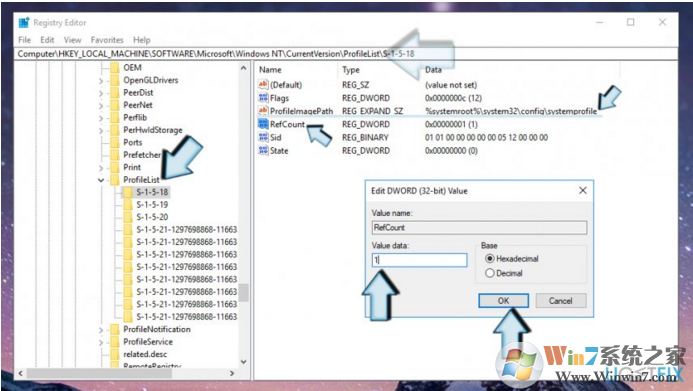Click the related.desc folder icon

click(x=114, y=354)
